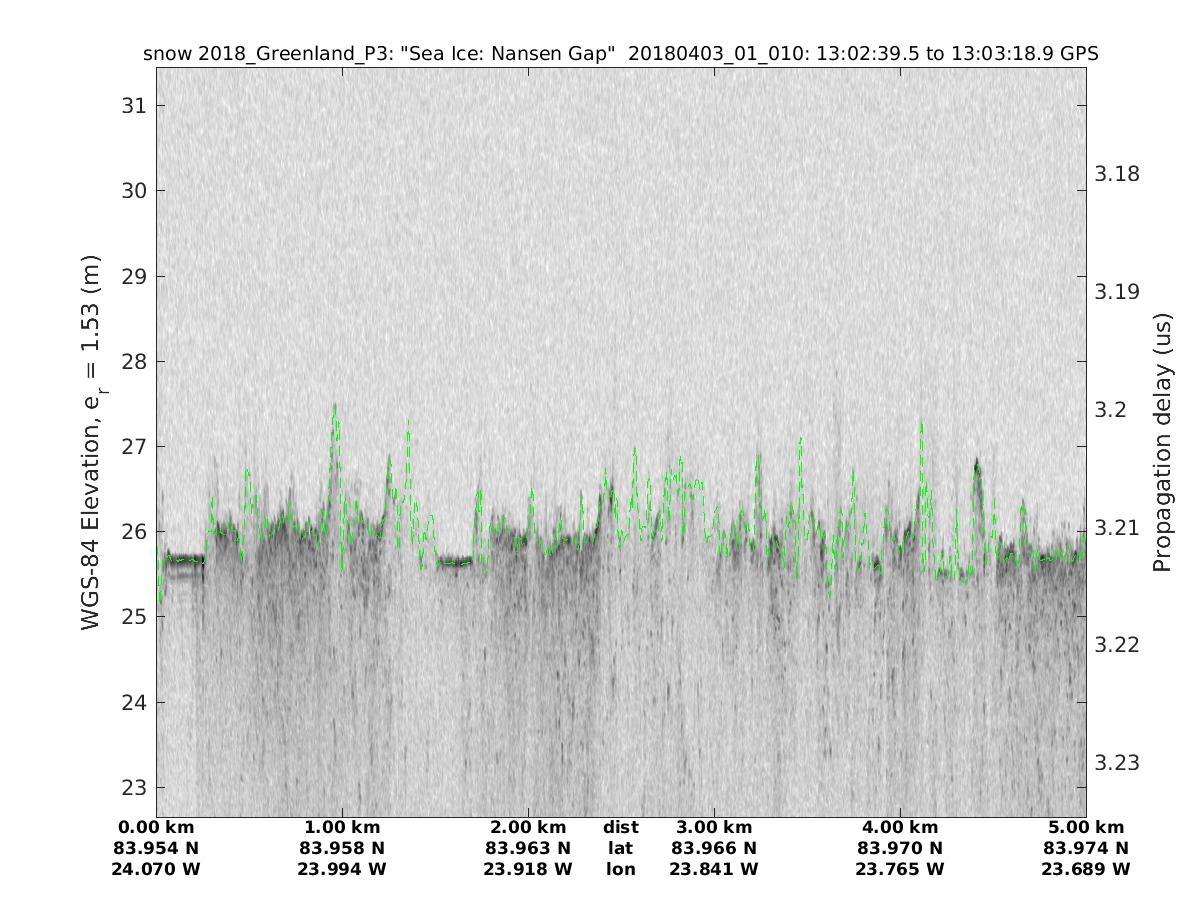Image resolution: width=1200 pixels, height=900 pixels.
Task: Click the 0.00 km distance label
Action: pyautogui.click(x=157, y=828)
